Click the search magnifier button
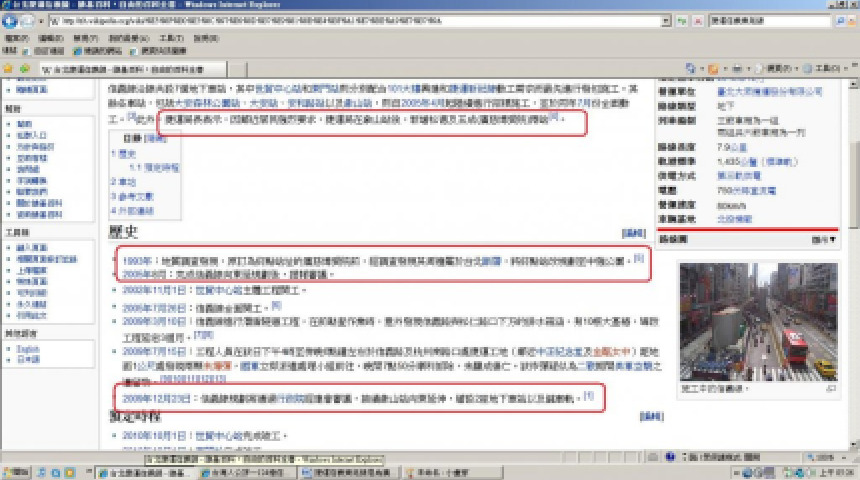 840,21
